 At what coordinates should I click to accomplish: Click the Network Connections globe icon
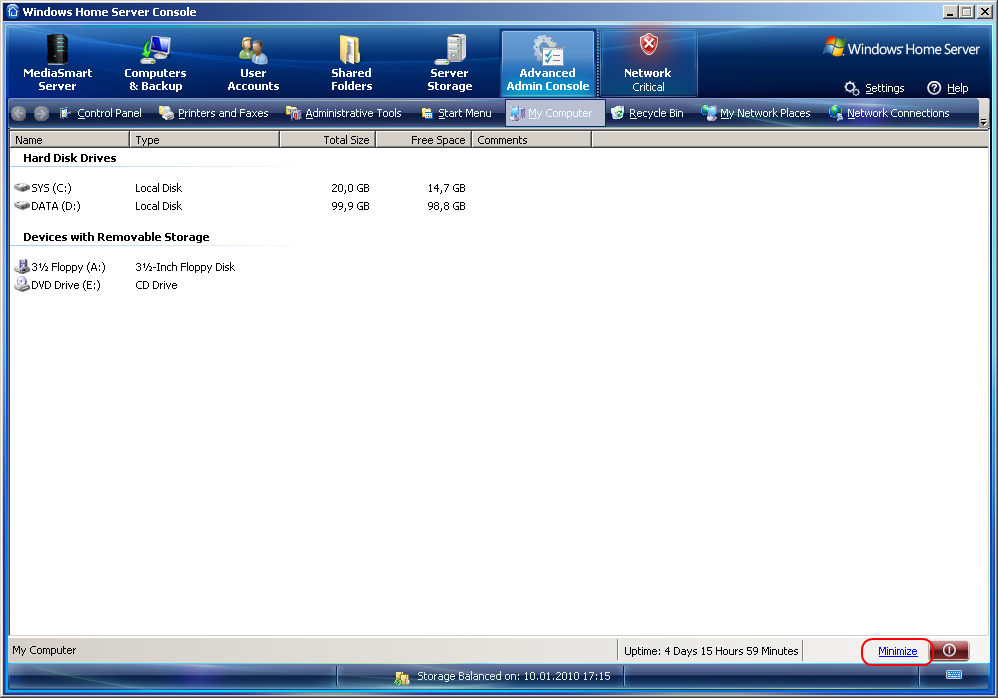pos(836,113)
